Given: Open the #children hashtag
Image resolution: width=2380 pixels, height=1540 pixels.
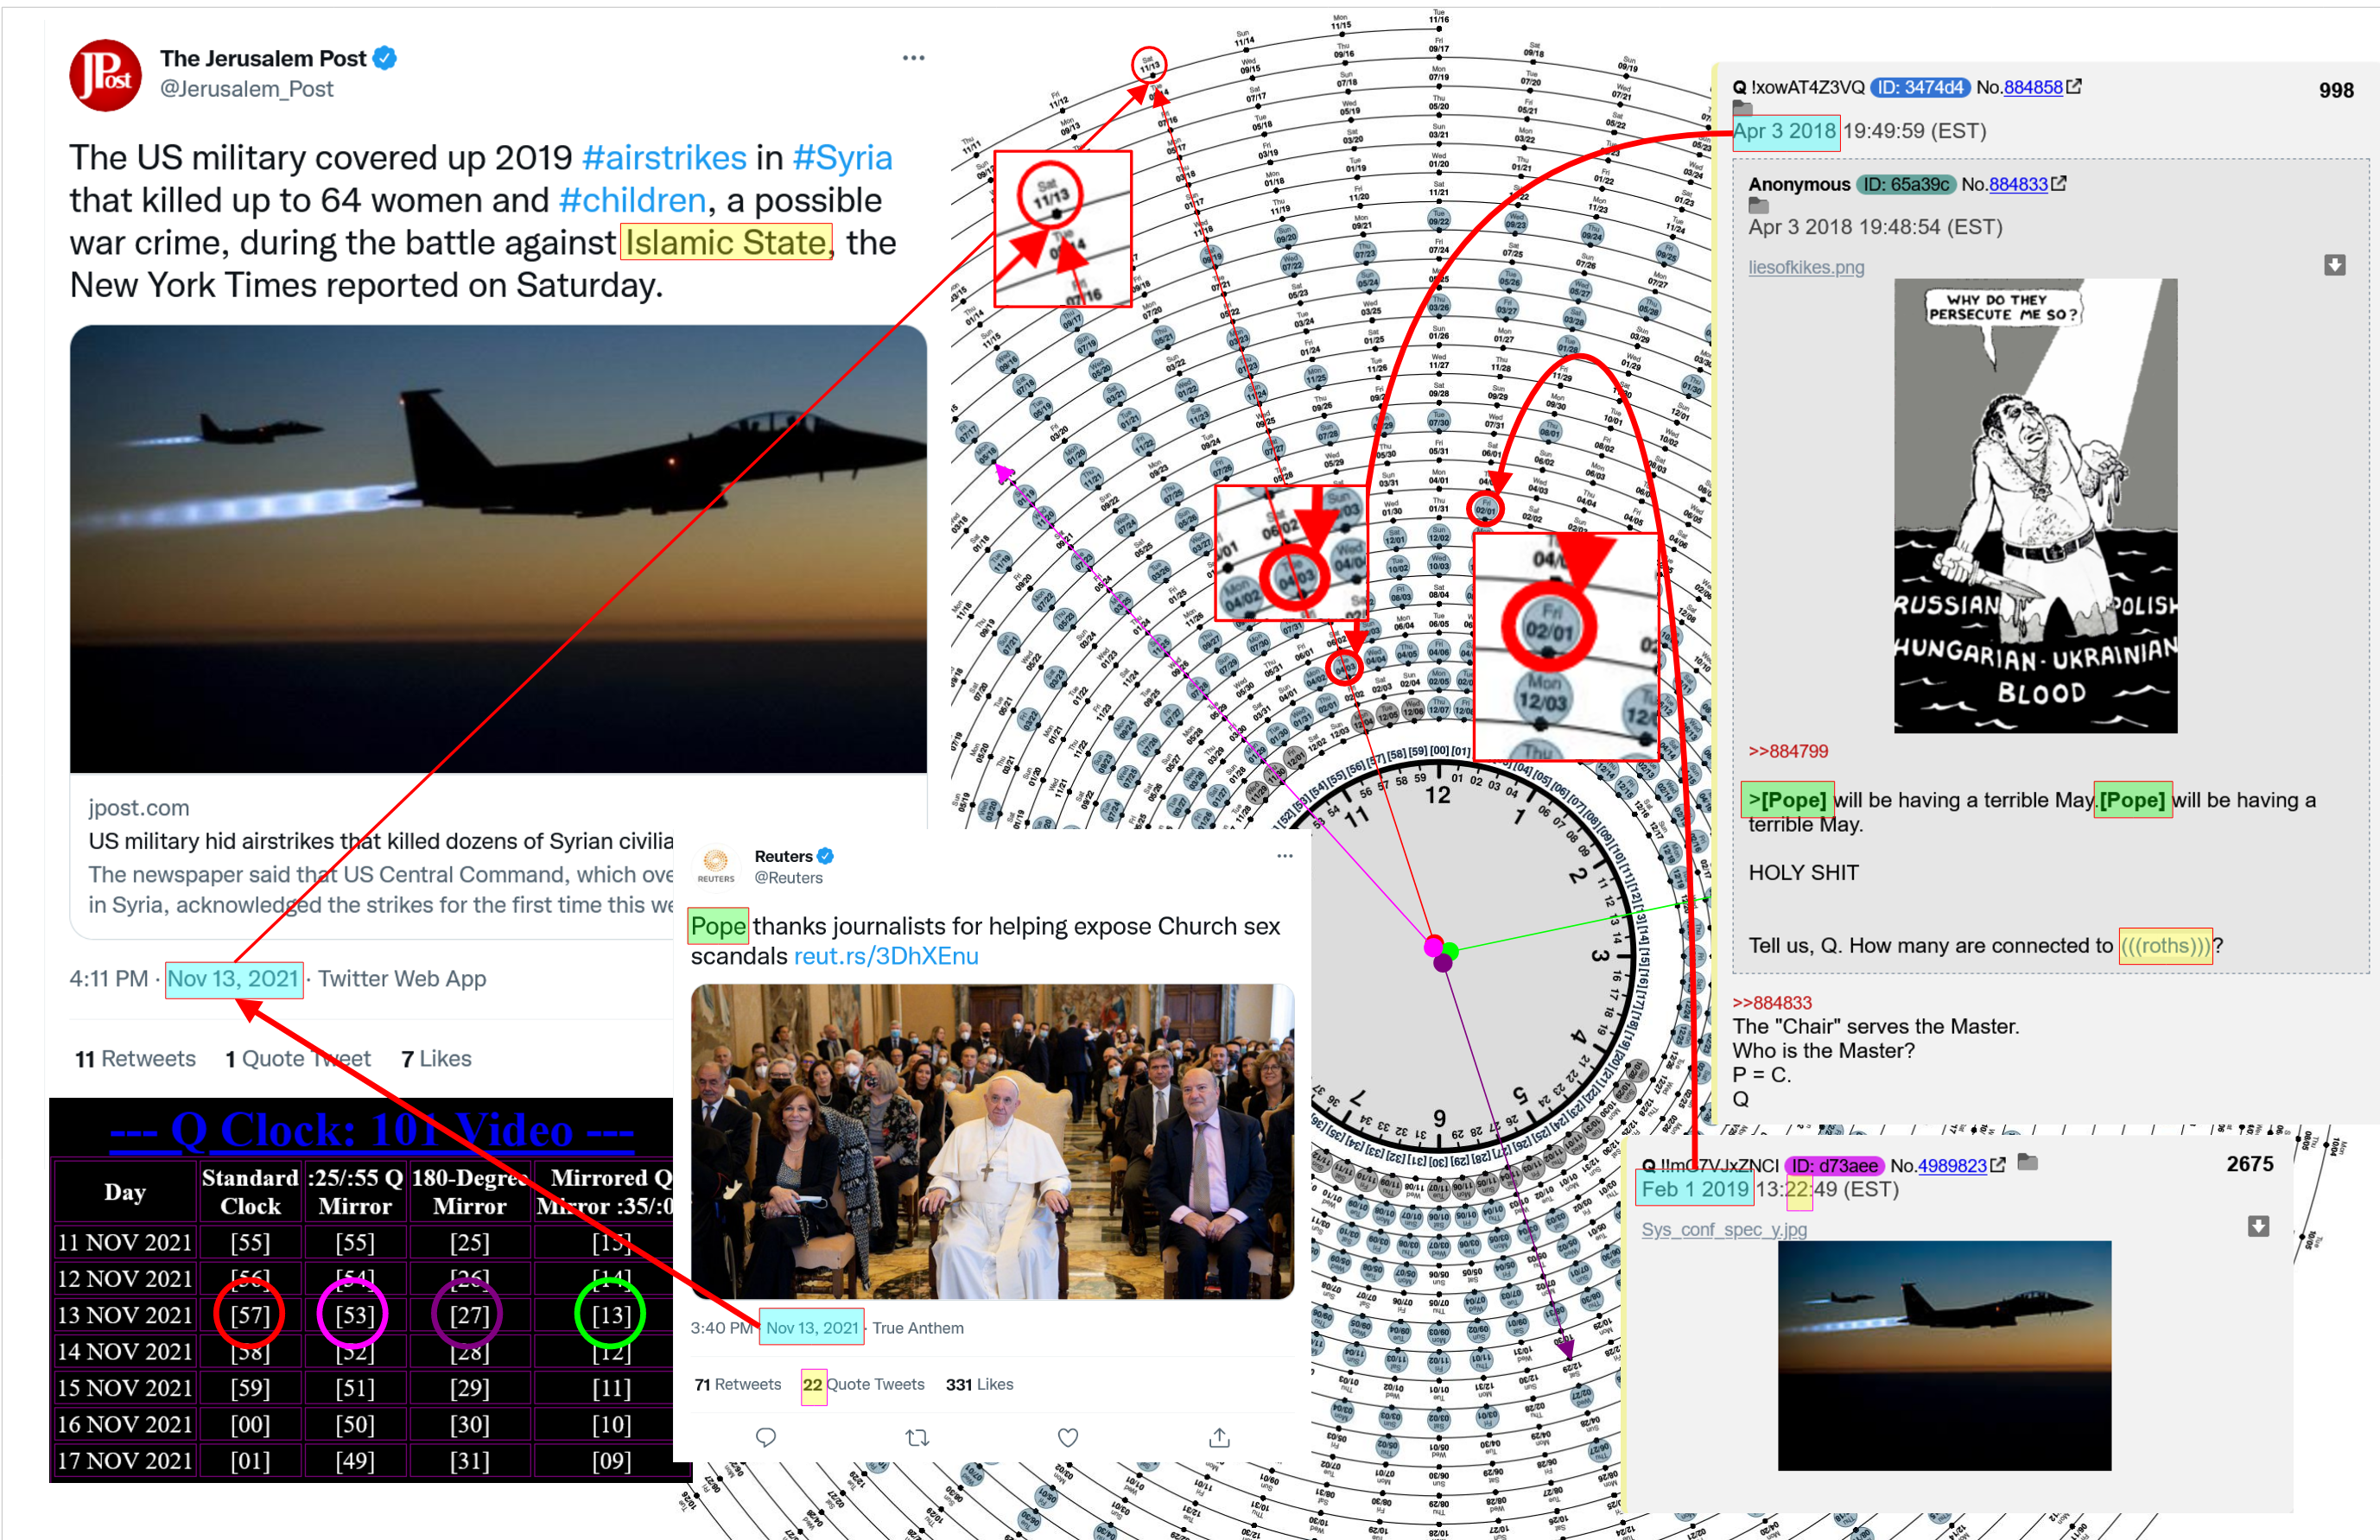Looking at the screenshot, I should (632, 201).
